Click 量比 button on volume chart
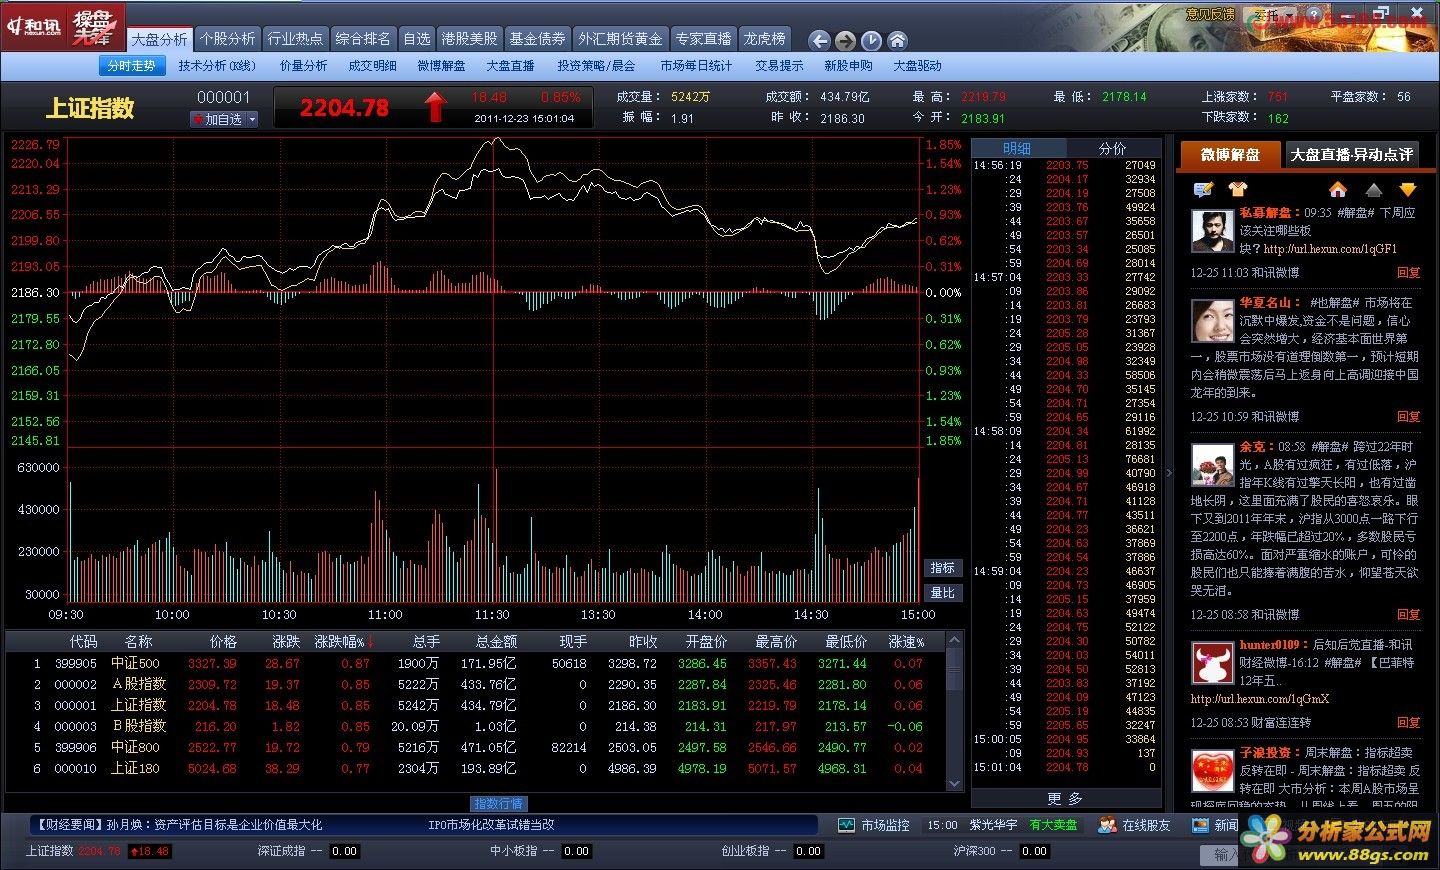The height and width of the screenshot is (870, 1440). (943, 593)
